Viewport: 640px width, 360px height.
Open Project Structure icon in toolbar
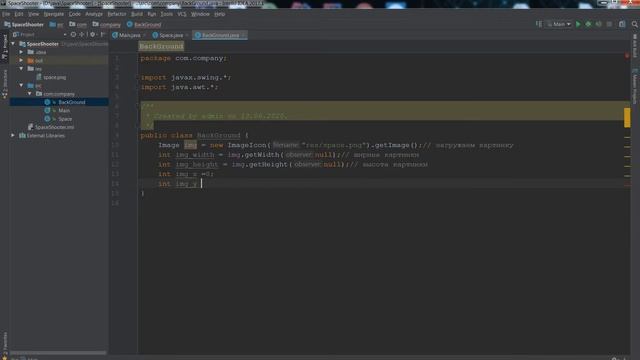point(622,24)
